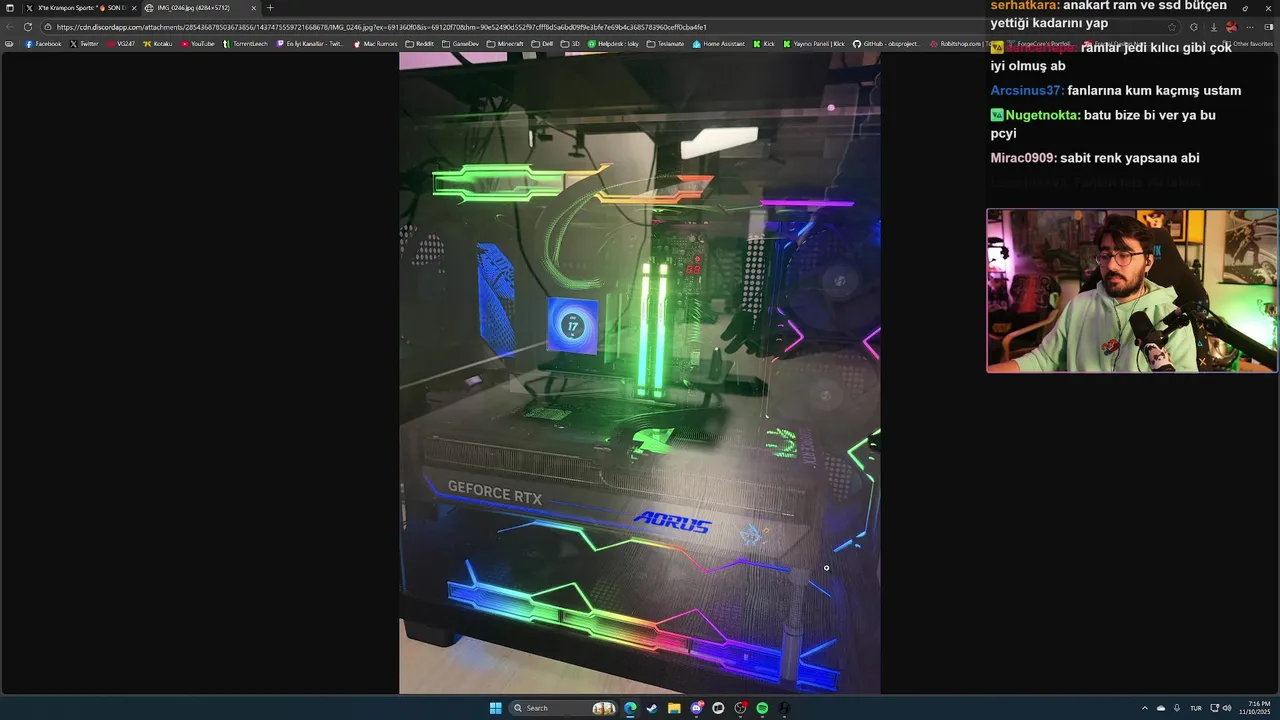Open the Helpdesk bookmark
The image size is (1280, 720).
pyautogui.click(x=613, y=44)
